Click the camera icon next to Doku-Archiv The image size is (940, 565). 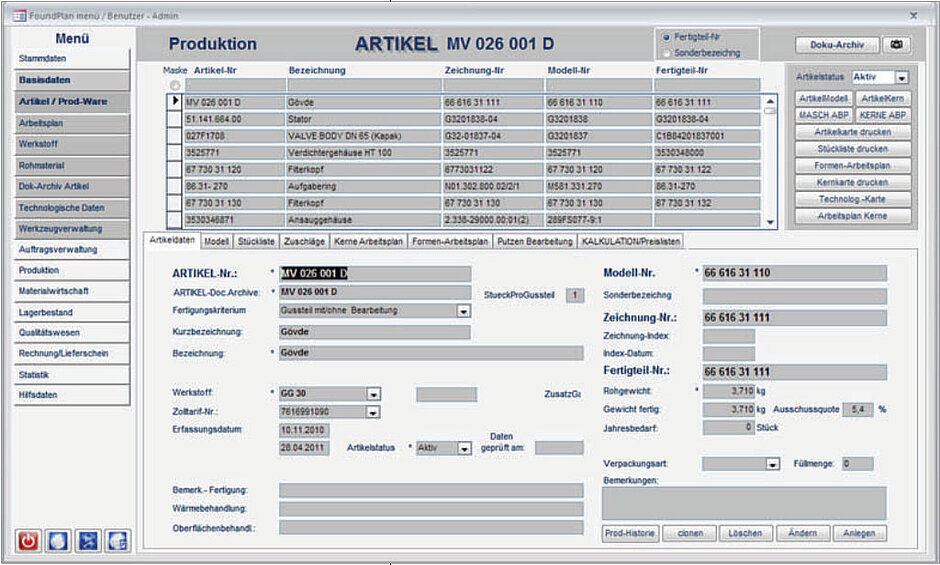[896, 45]
